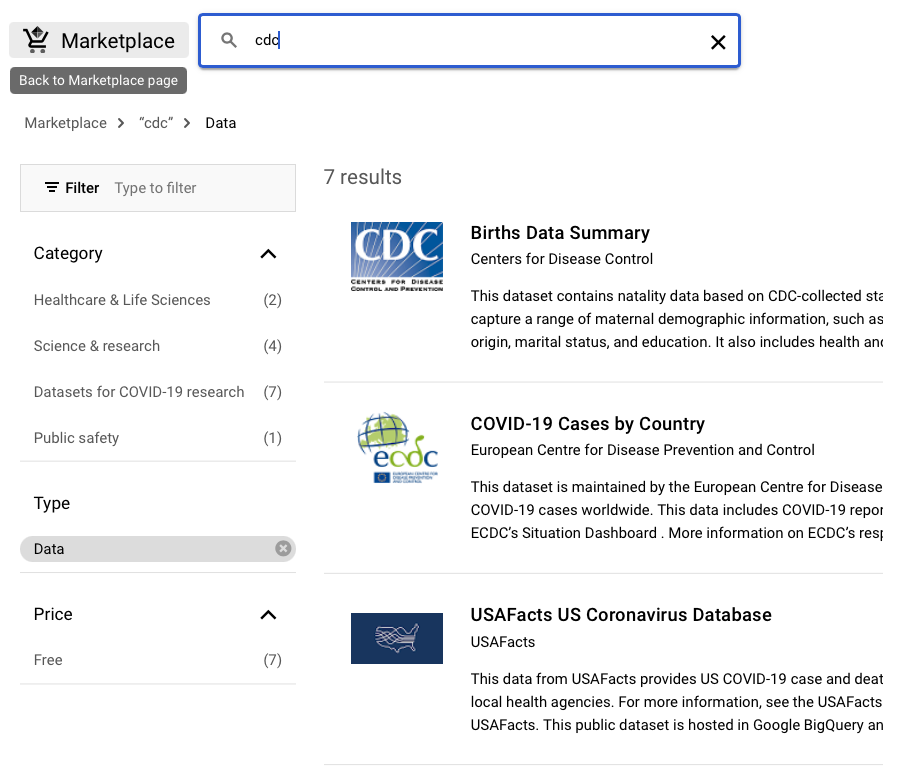
Task: Click the Category section heading
Action: pyautogui.click(x=68, y=253)
